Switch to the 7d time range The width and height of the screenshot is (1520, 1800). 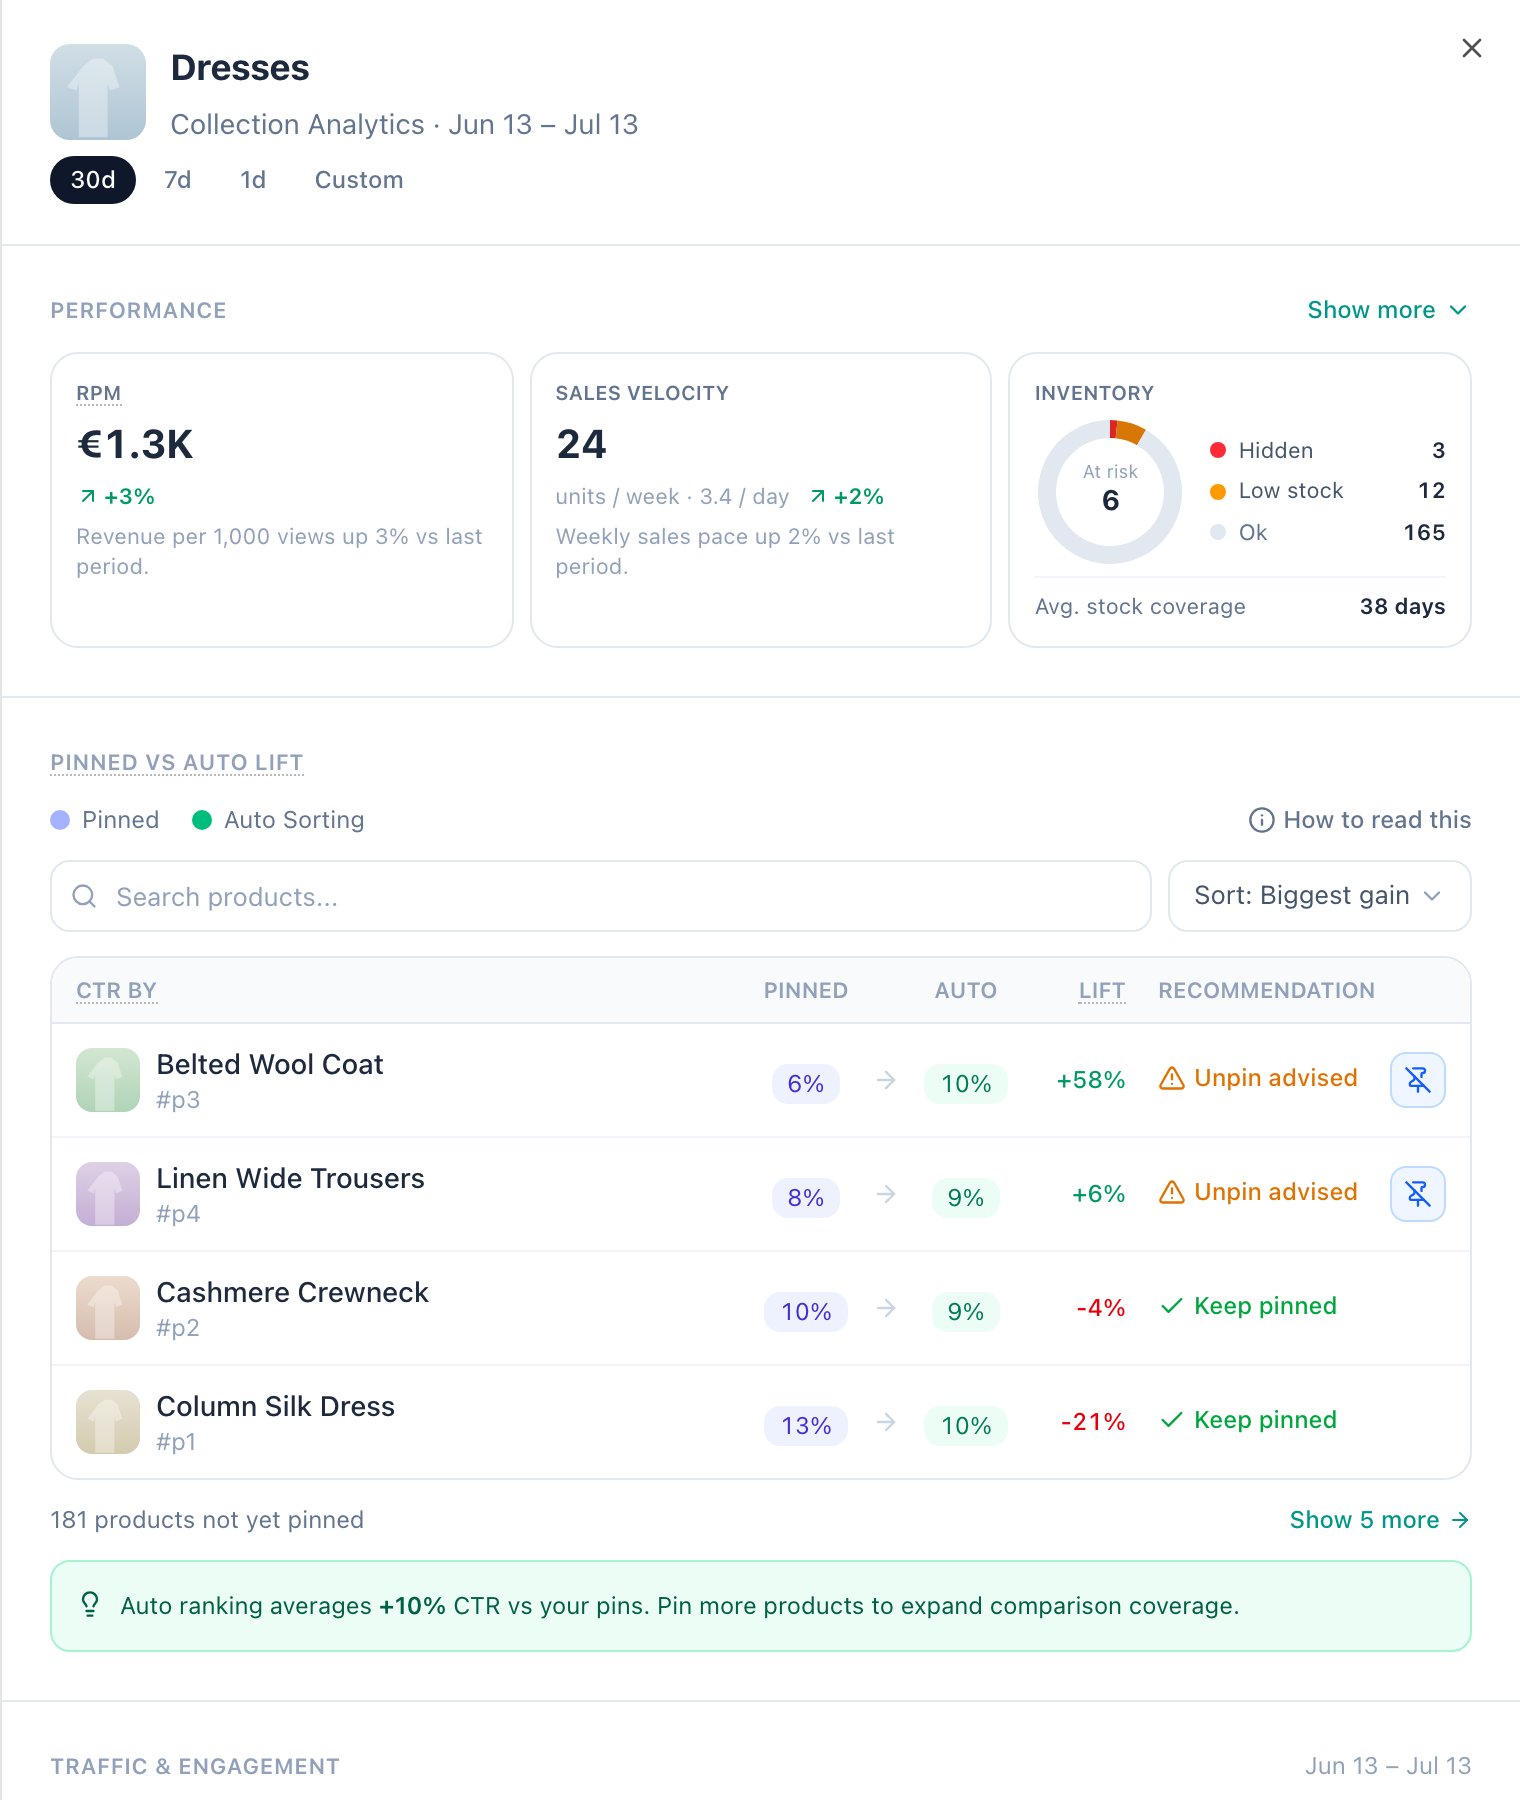(178, 180)
